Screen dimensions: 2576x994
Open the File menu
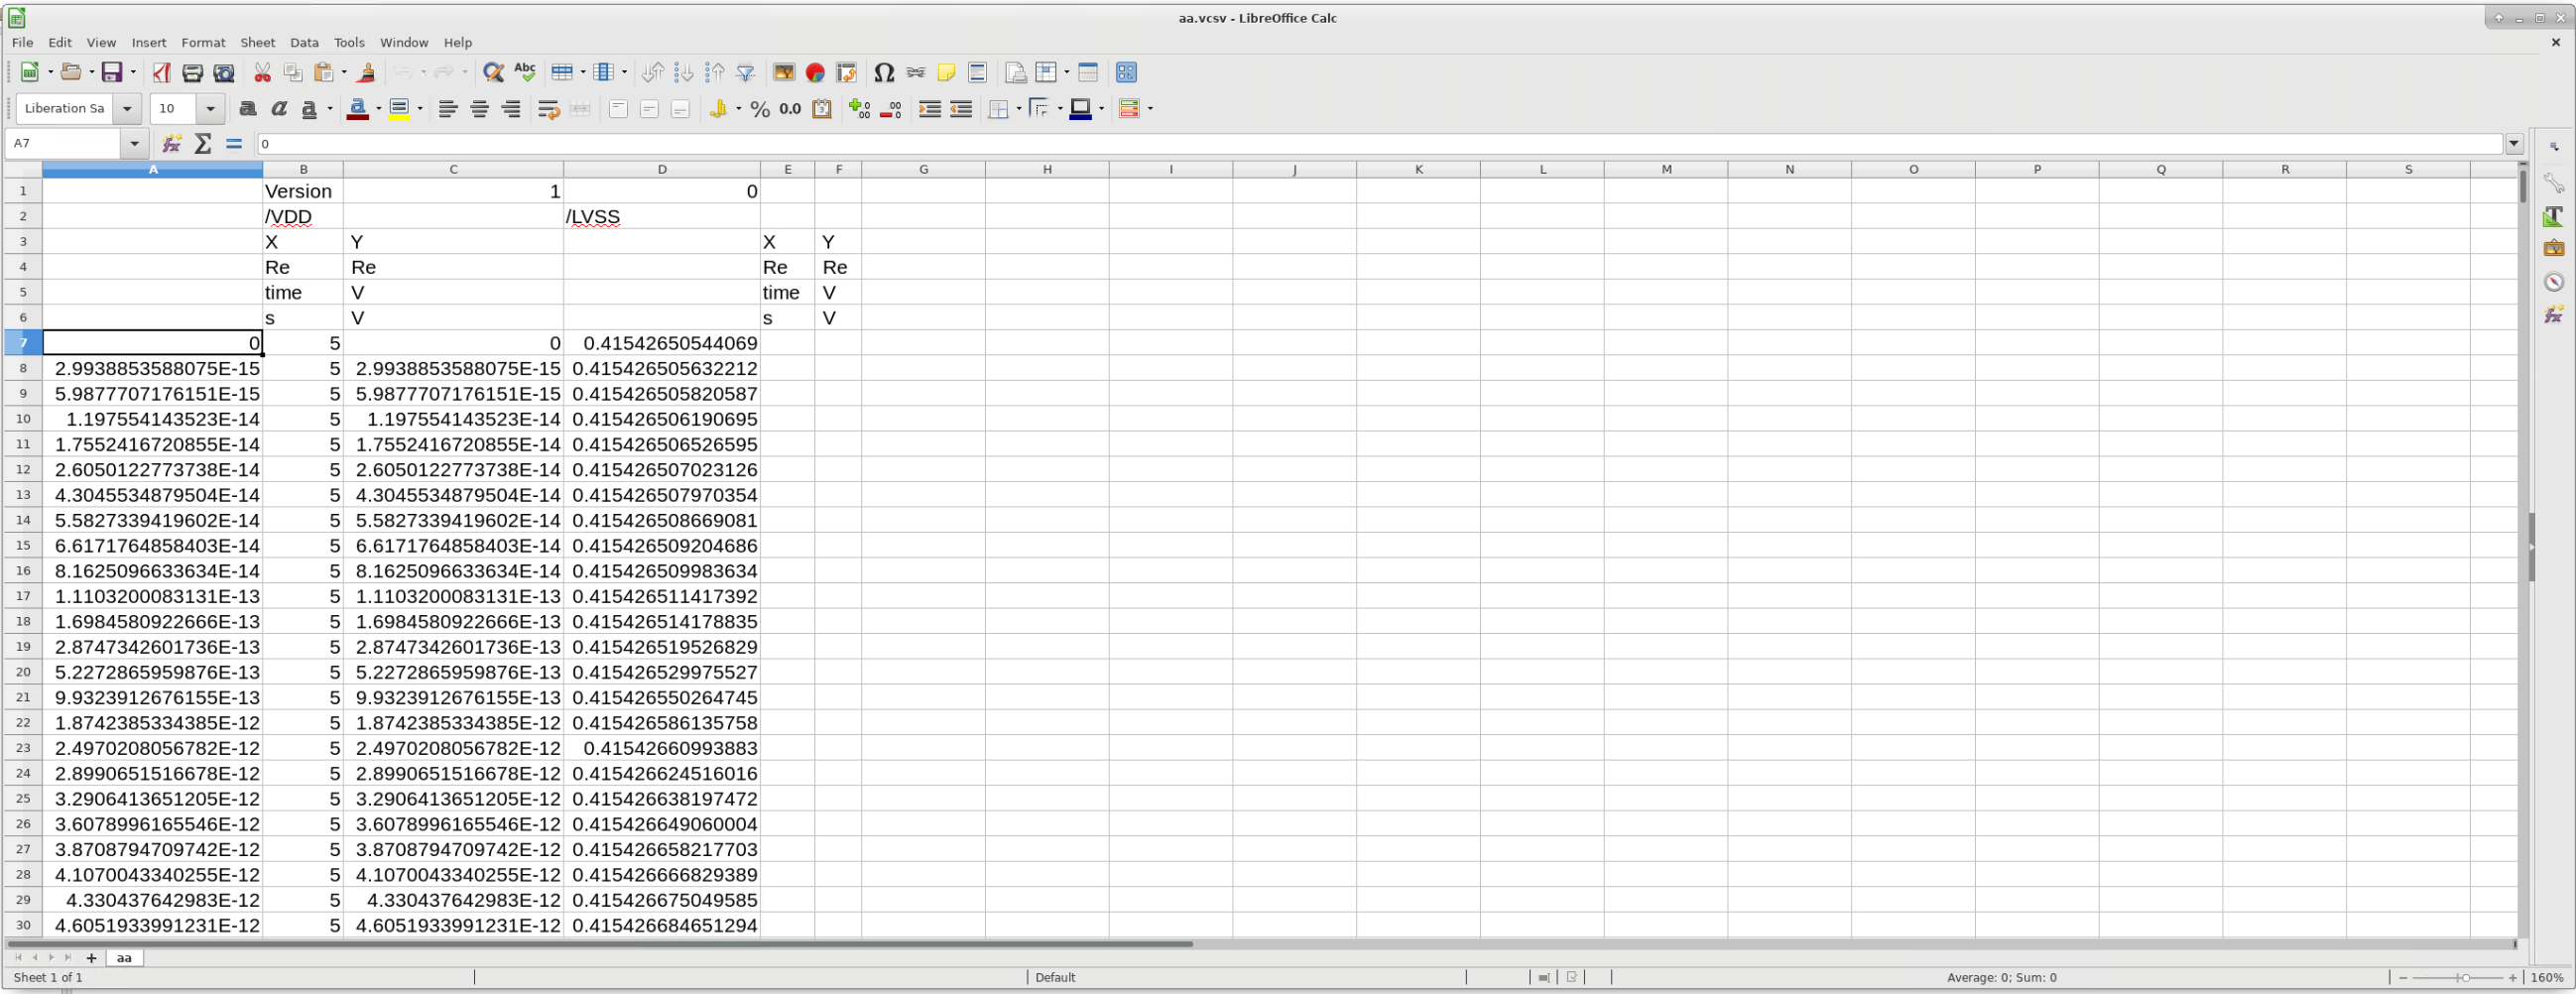(x=22, y=42)
